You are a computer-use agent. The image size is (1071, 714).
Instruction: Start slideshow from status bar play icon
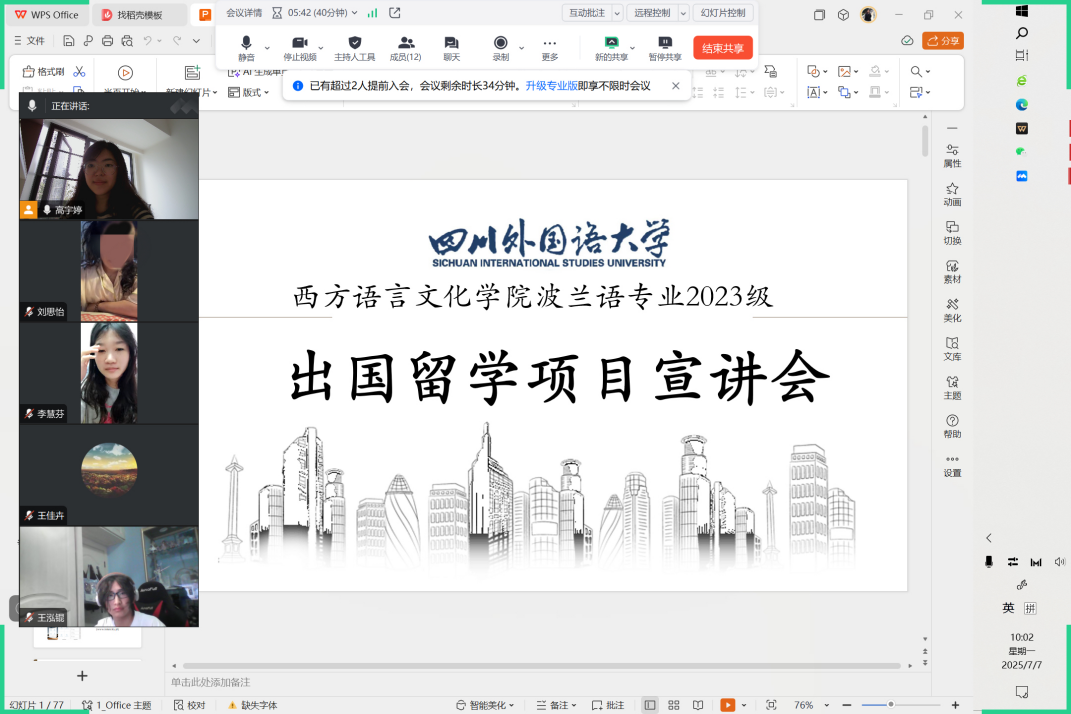(727, 705)
